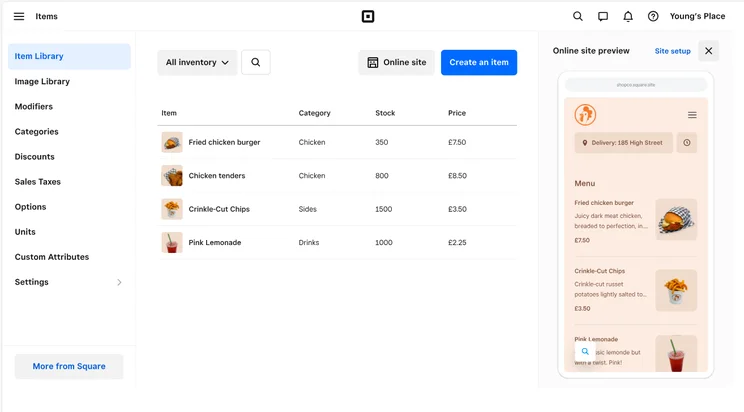Open the notifications bell
The image size is (744, 412).
click(x=628, y=17)
